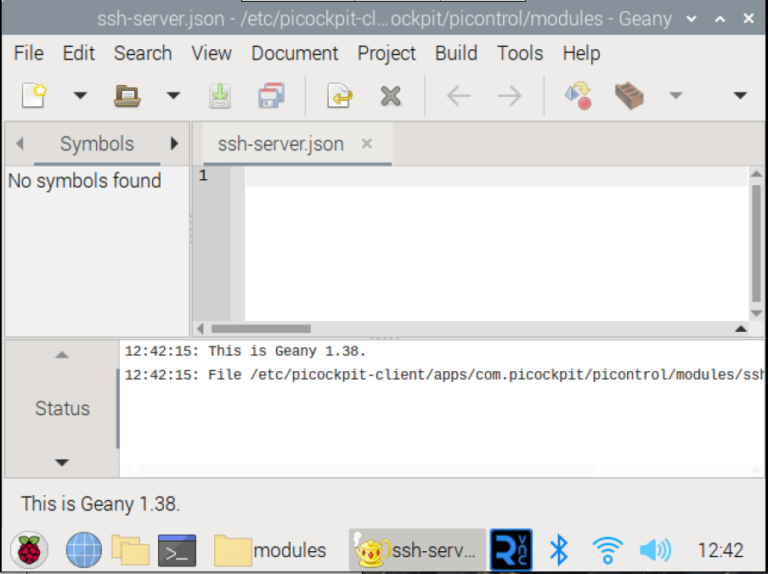Screen dimensions: 768x574
Task: Click editor vertical scrollbar down arrow
Action: click(756, 313)
